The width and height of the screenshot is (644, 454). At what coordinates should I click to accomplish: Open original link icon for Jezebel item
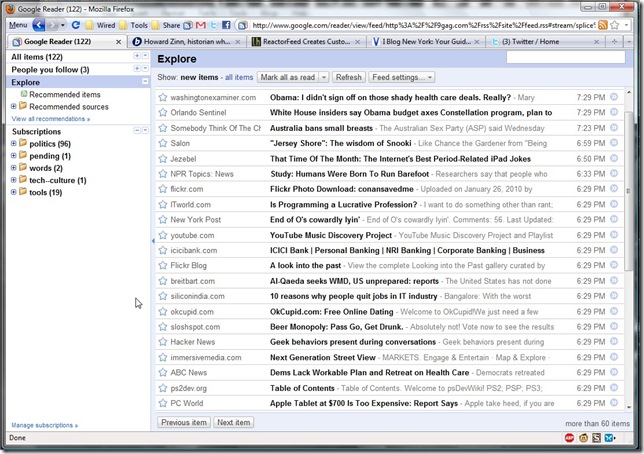pos(614,158)
